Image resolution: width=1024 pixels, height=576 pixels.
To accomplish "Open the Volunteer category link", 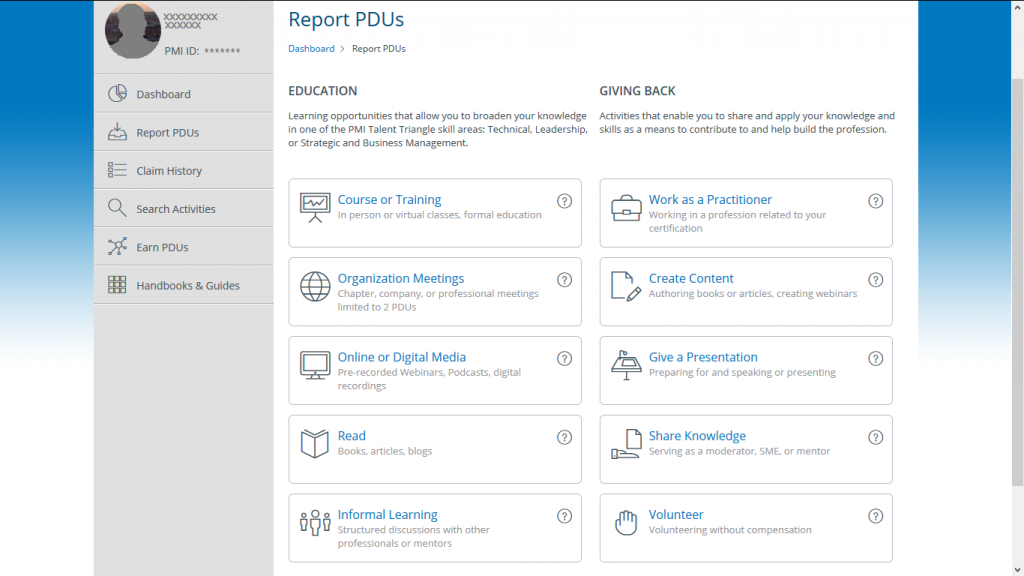I will (676, 515).
